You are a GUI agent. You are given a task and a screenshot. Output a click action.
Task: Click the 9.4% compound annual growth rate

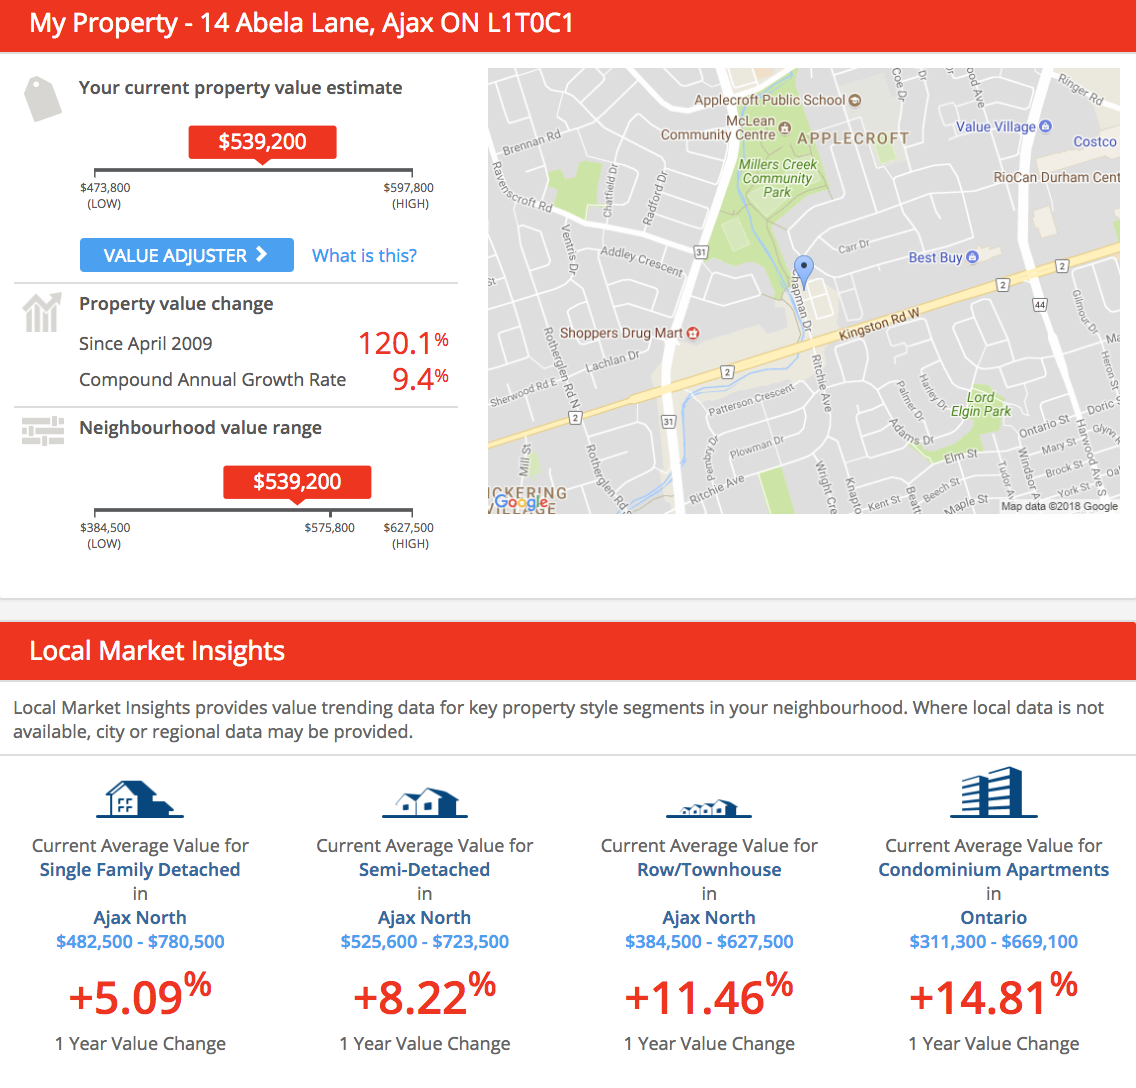coord(420,379)
